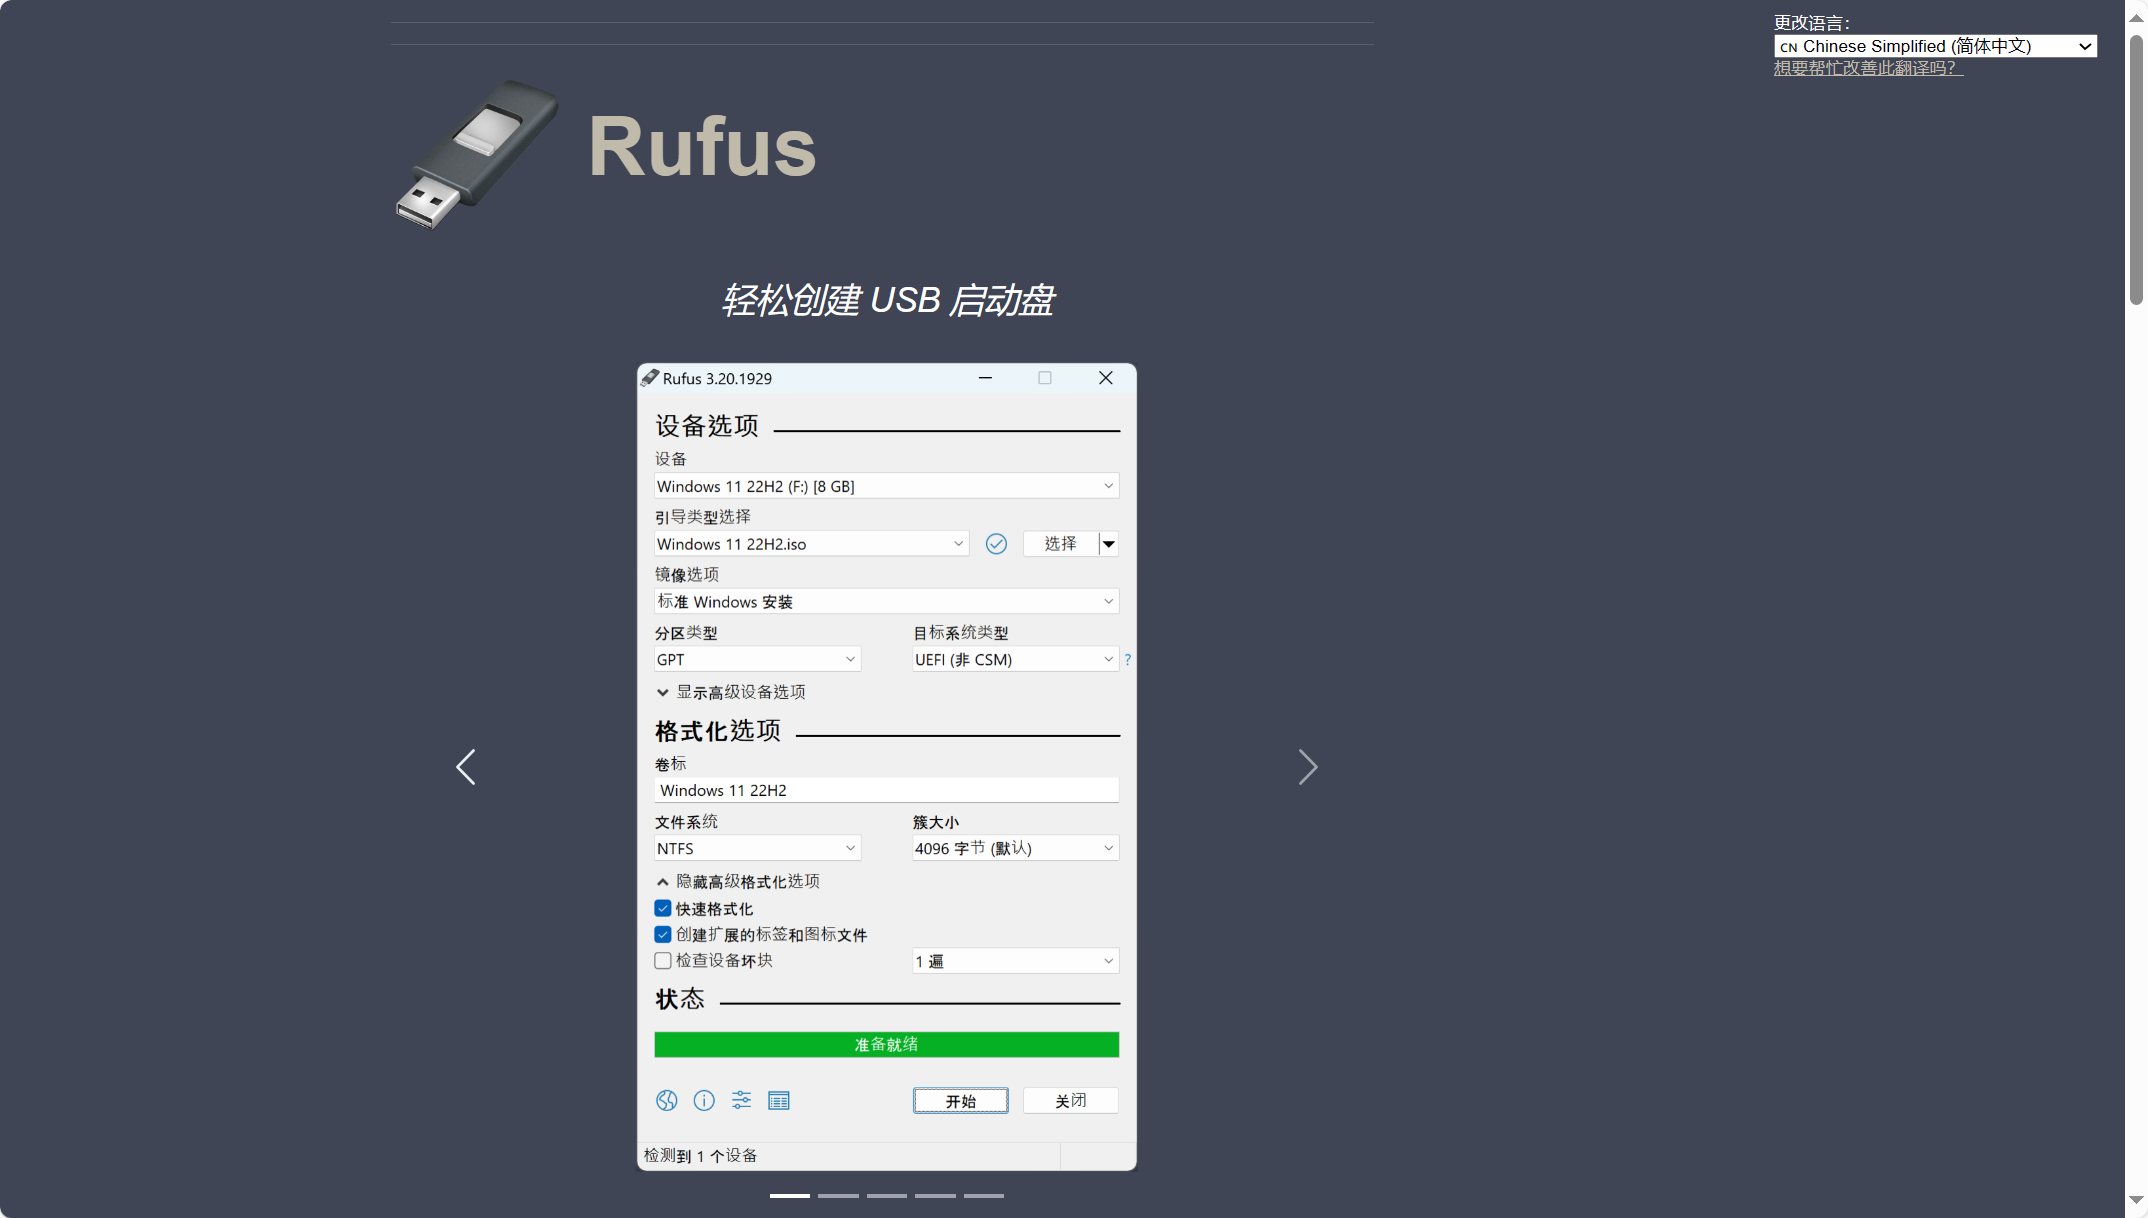
Task: Click the Rufus page title heading
Action: 702,147
